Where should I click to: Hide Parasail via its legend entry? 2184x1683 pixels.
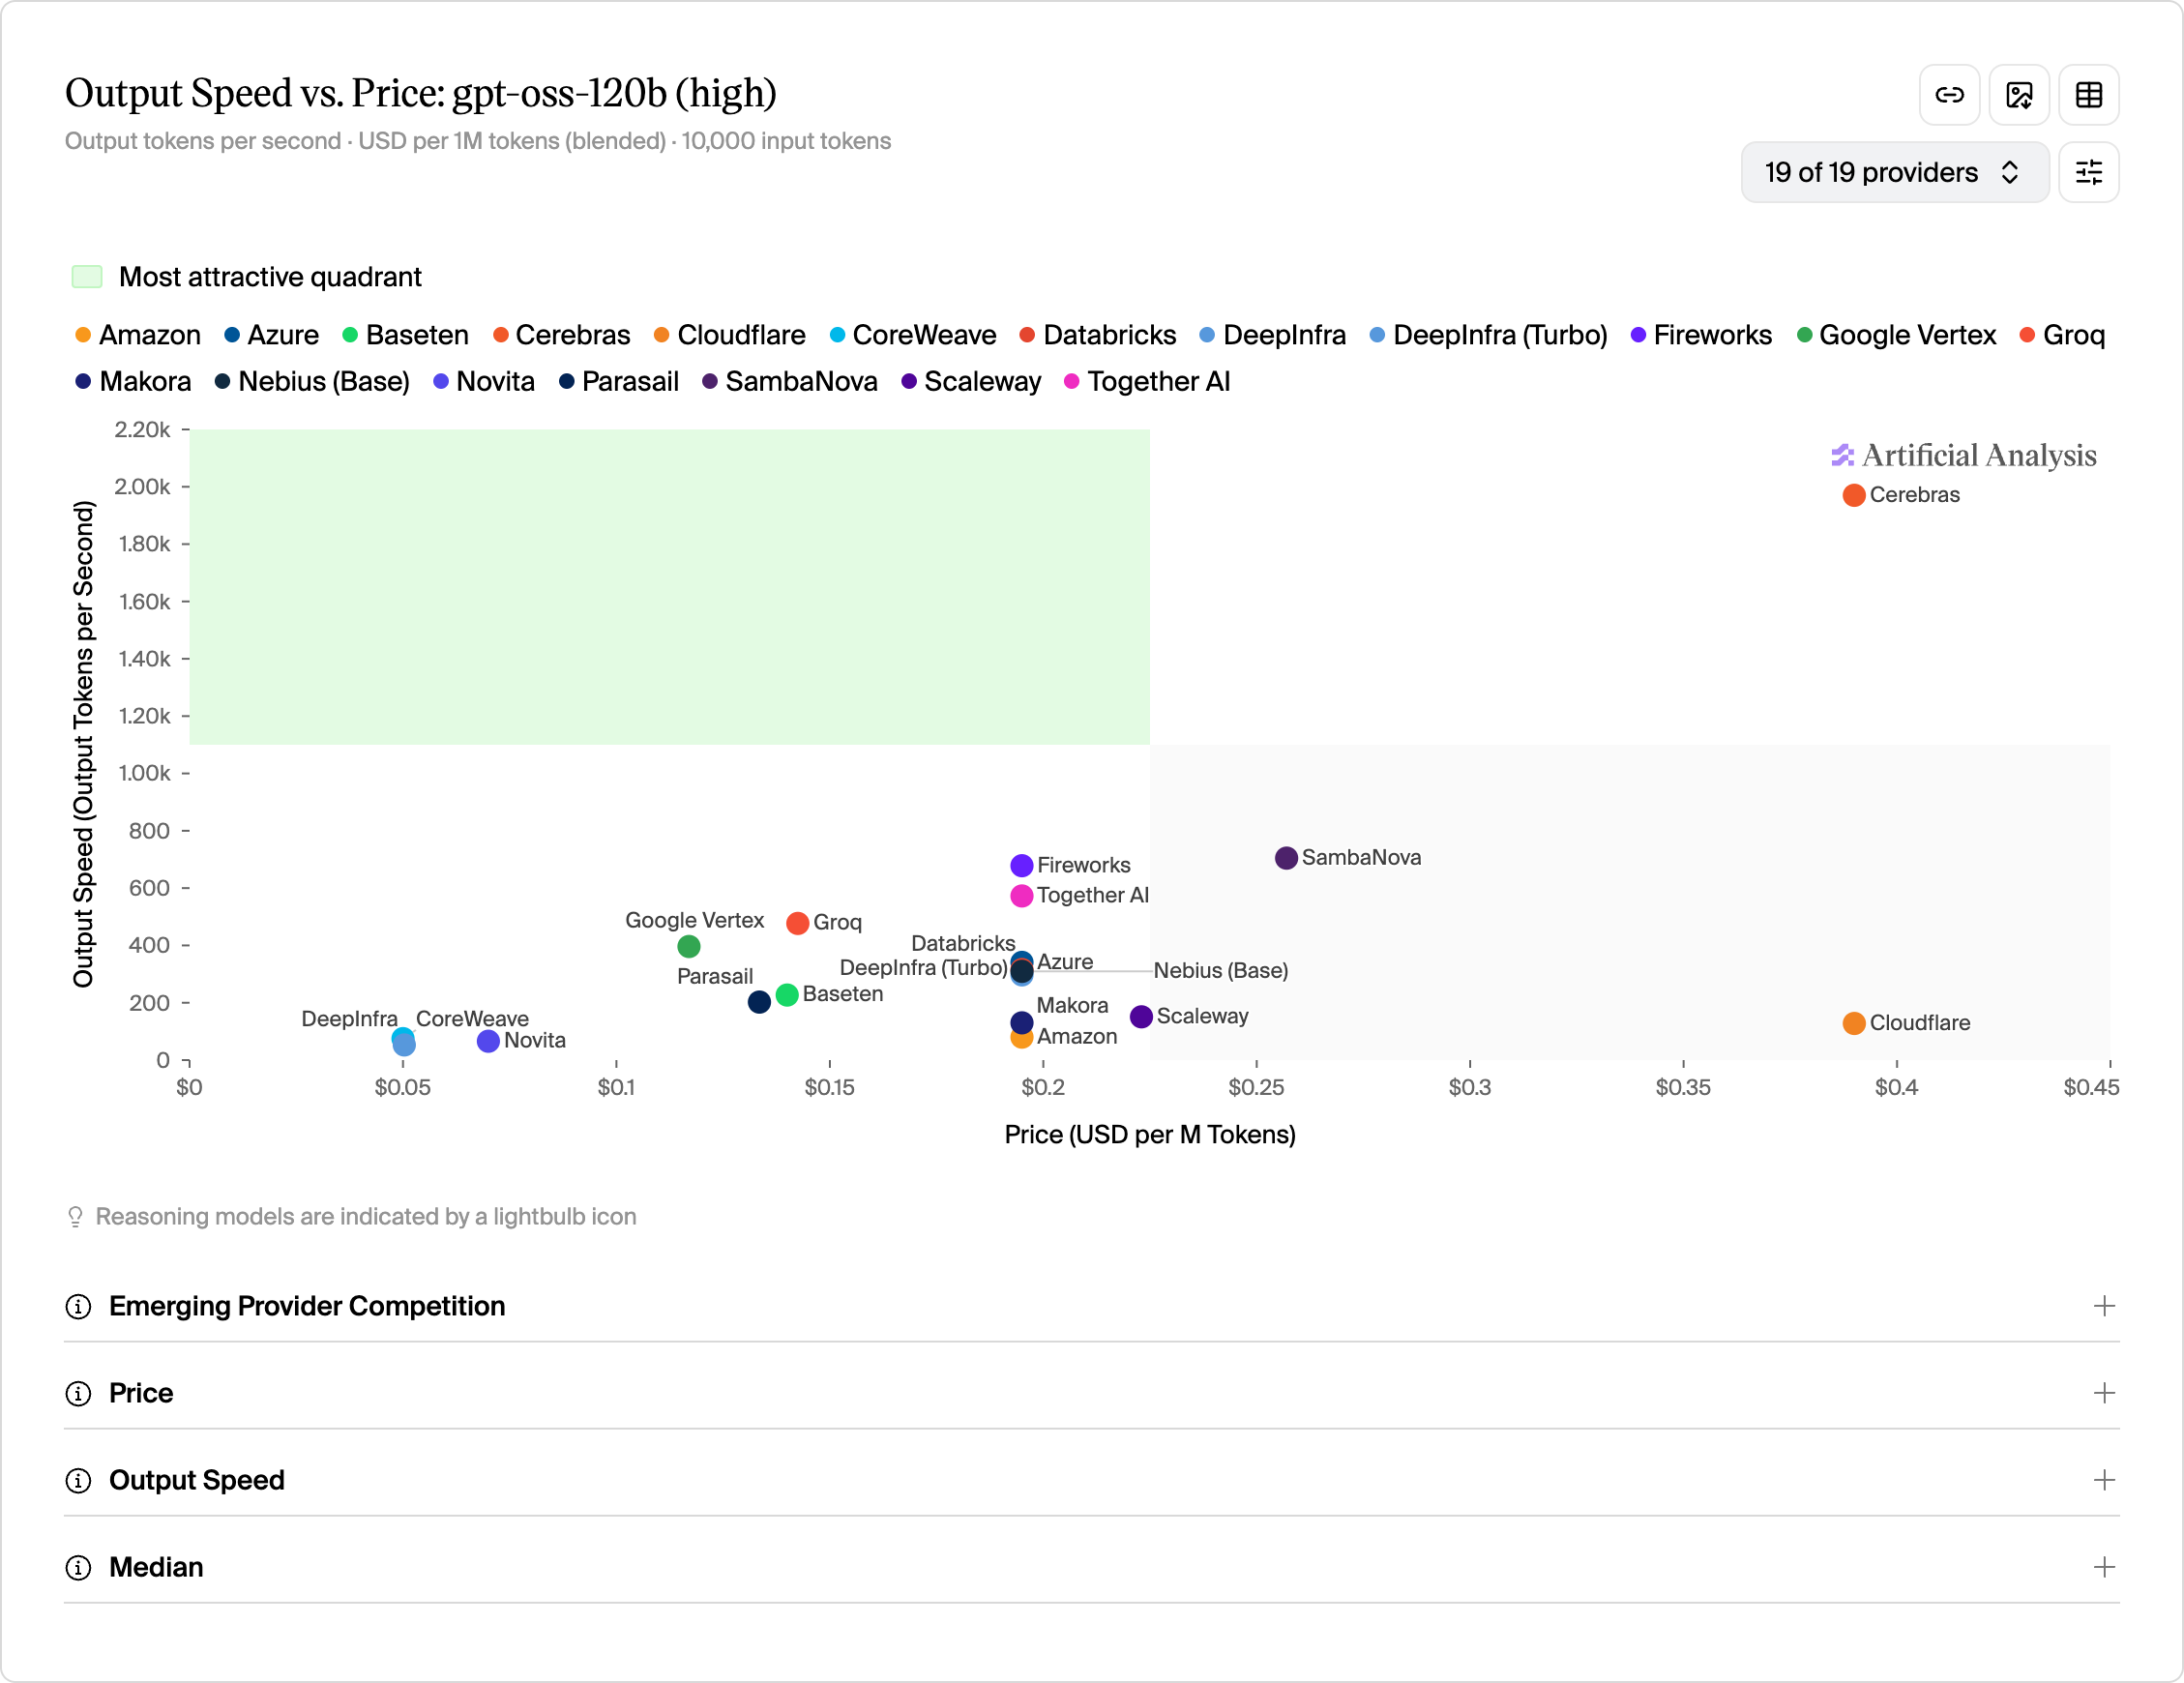[619, 381]
